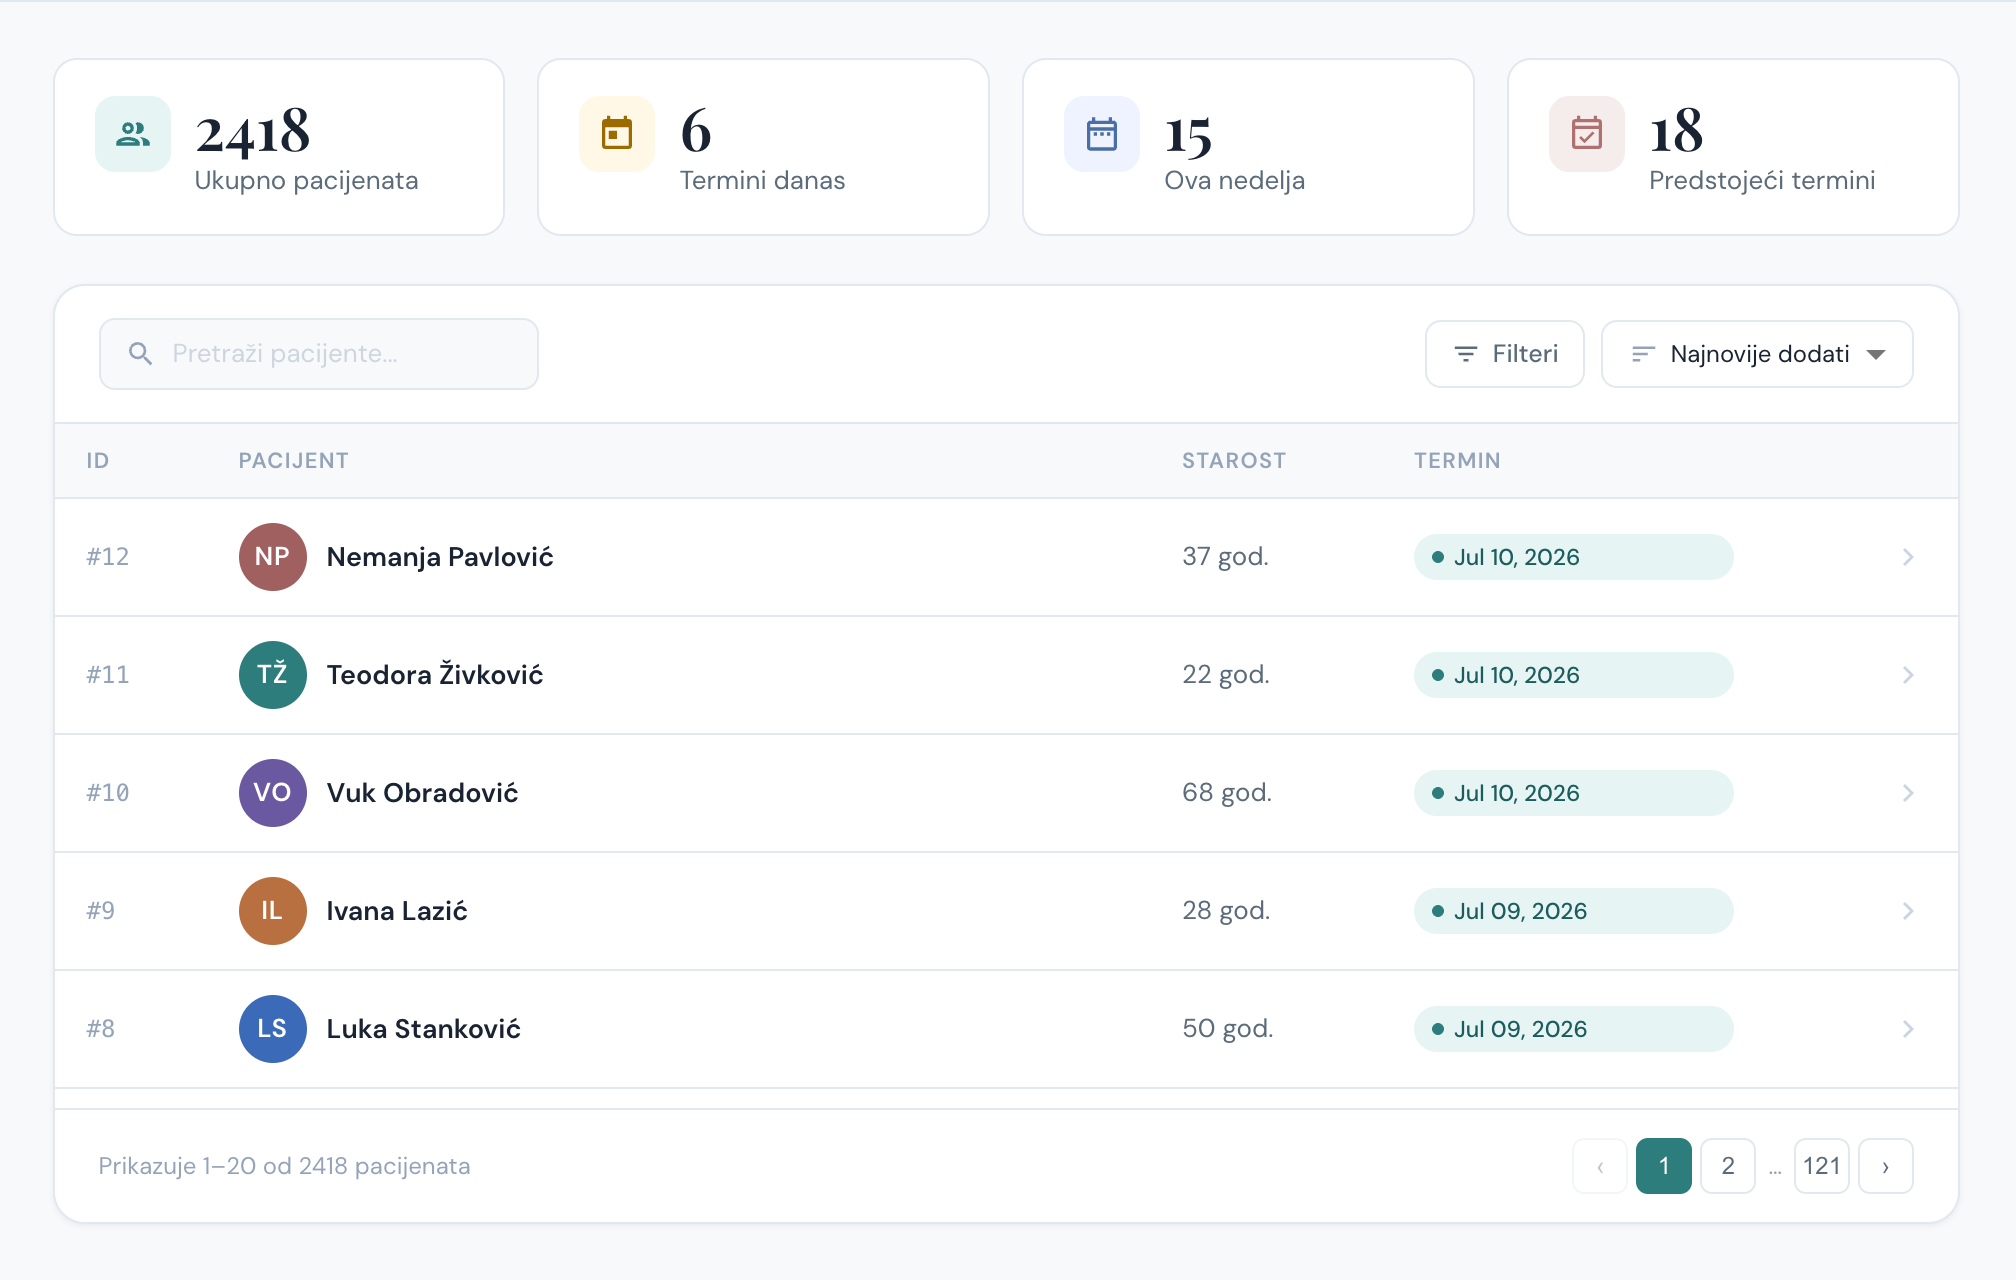Open the Filteri button
This screenshot has width=2016, height=1280.
pos(1505,354)
